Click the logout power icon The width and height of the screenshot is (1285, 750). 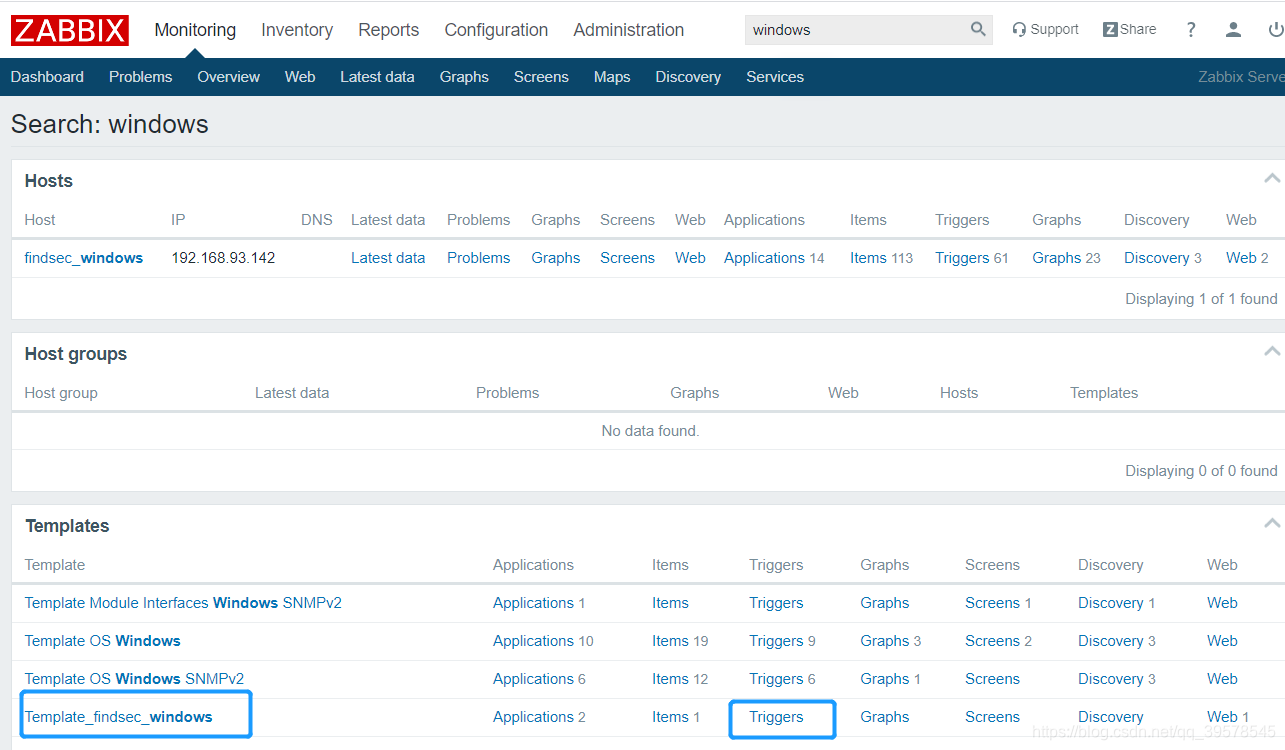(x=1276, y=30)
